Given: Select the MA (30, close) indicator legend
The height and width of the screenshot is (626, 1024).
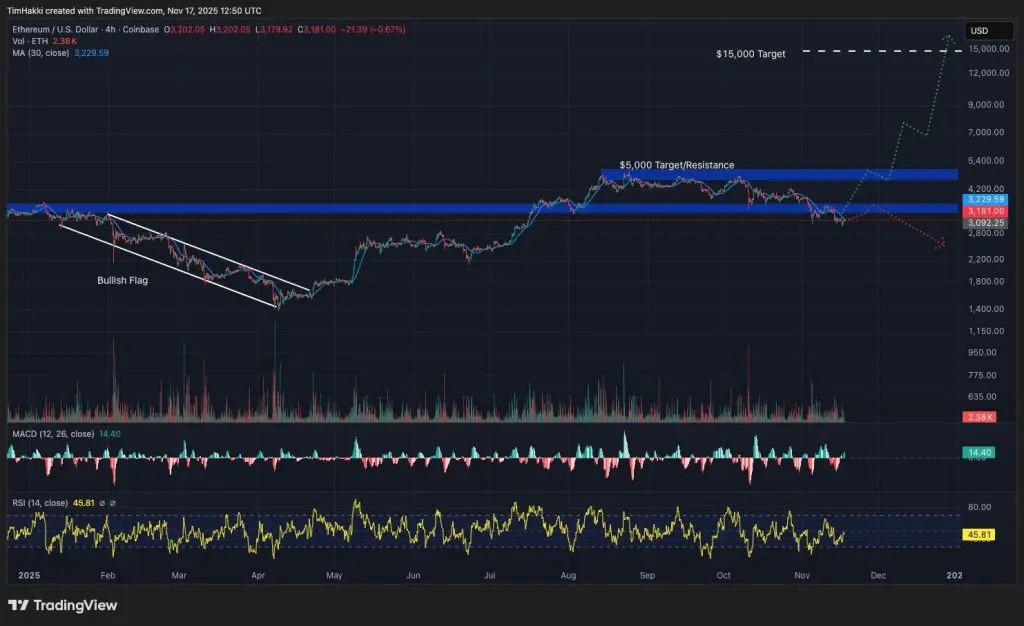Looking at the screenshot, I should [40, 53].
